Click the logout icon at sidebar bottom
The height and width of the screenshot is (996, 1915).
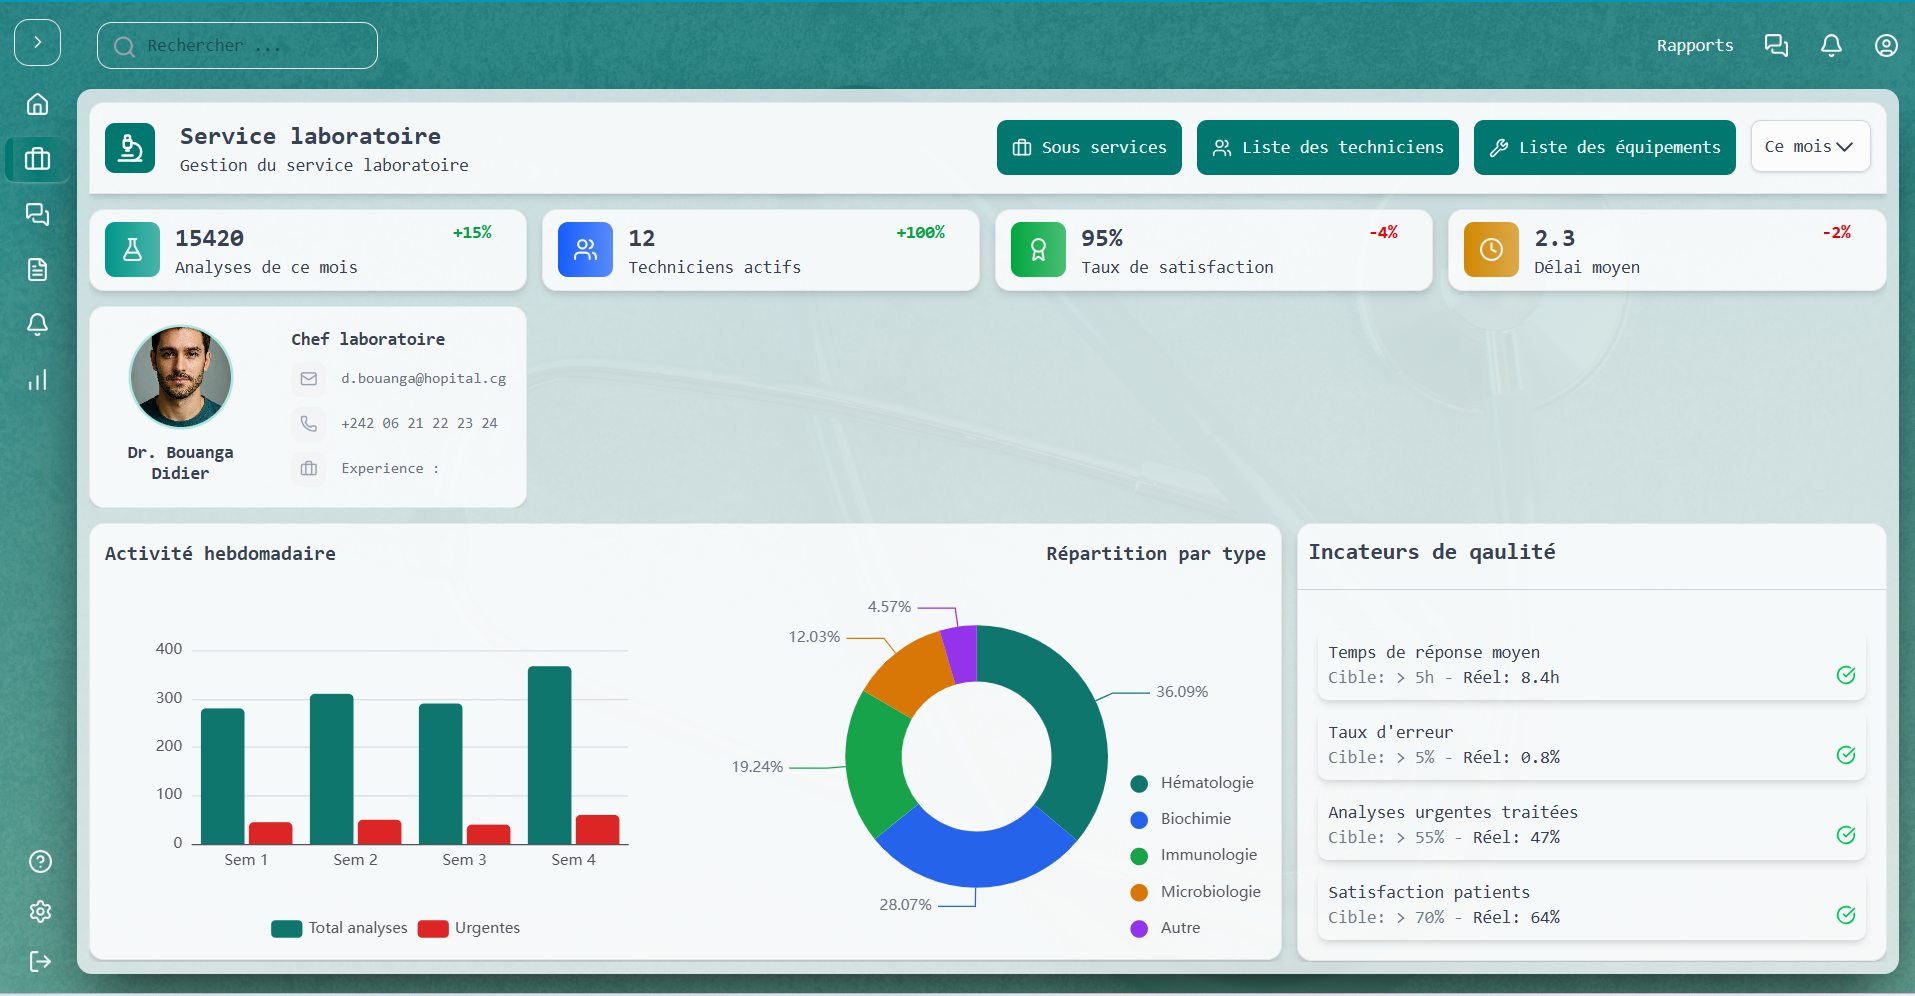[x=40, y=961]
